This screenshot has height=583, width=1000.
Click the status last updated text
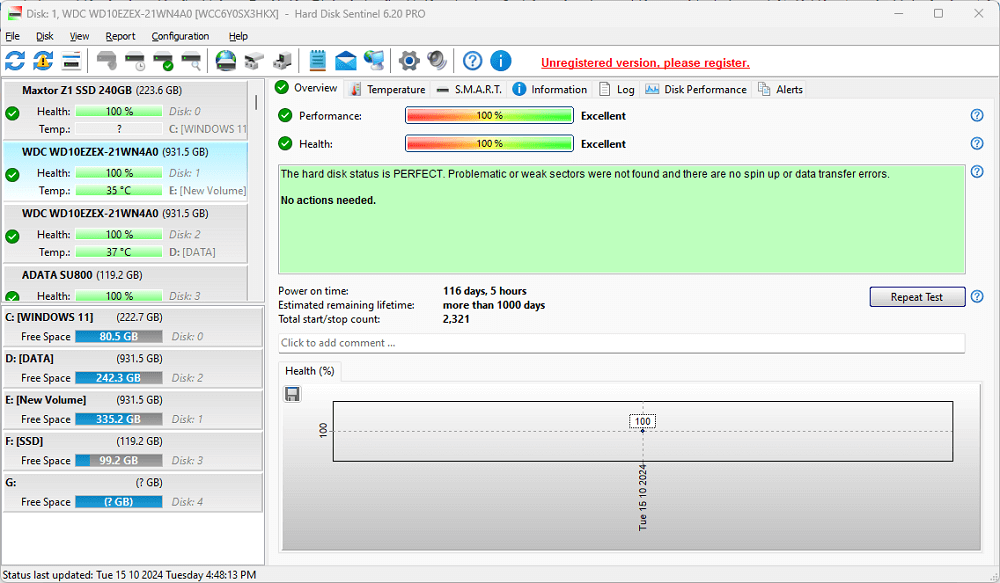pyautogui.click(x=129, y=575)
